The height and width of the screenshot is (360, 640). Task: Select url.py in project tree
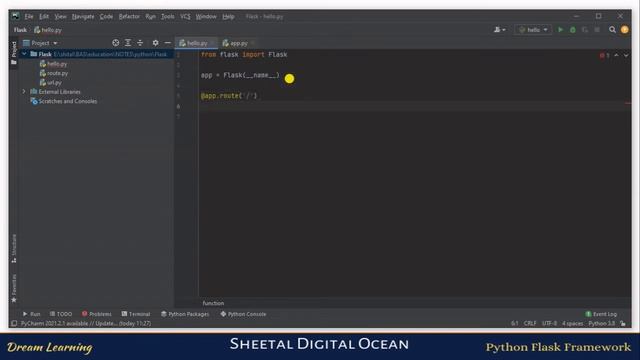coord(51,82)
